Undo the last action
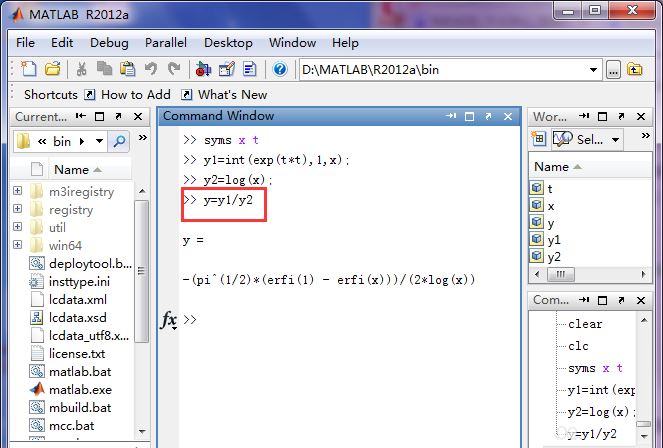Image resolution: width=663 pixels, height=448 pixels. 151,69
